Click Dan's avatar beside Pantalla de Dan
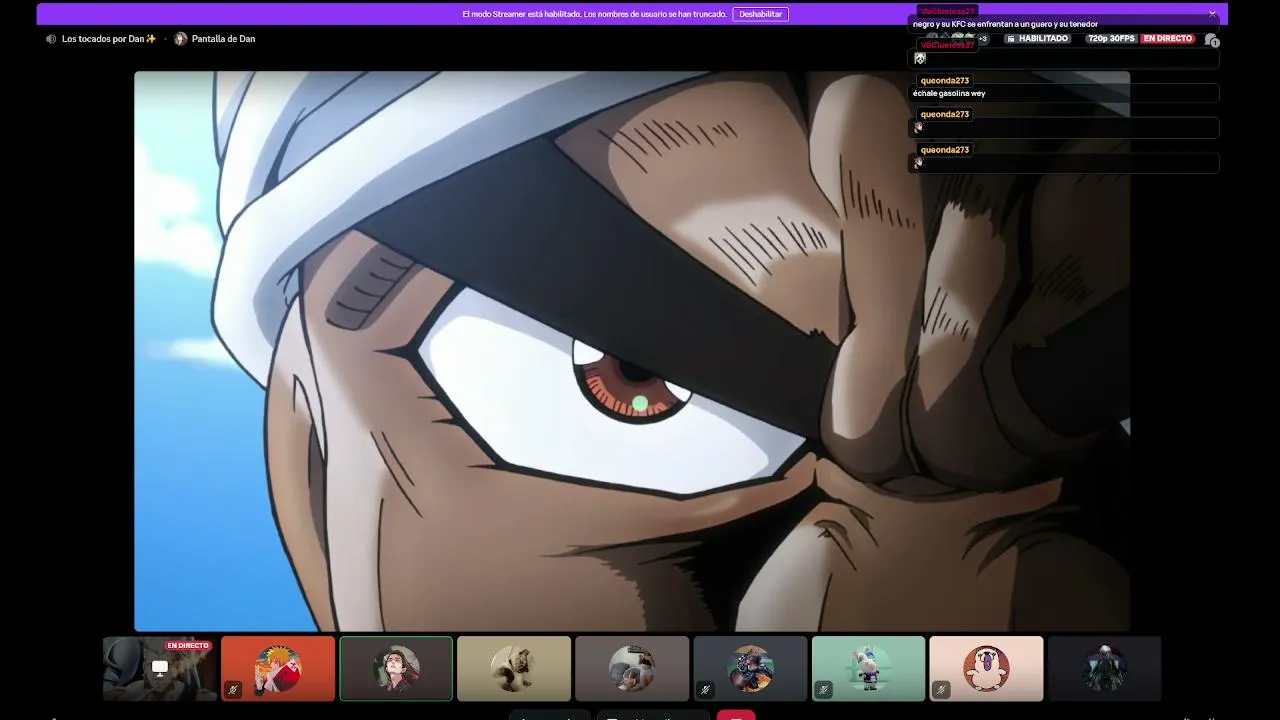The width and height of the screenshot is (1280, 720). pos(181,39)
